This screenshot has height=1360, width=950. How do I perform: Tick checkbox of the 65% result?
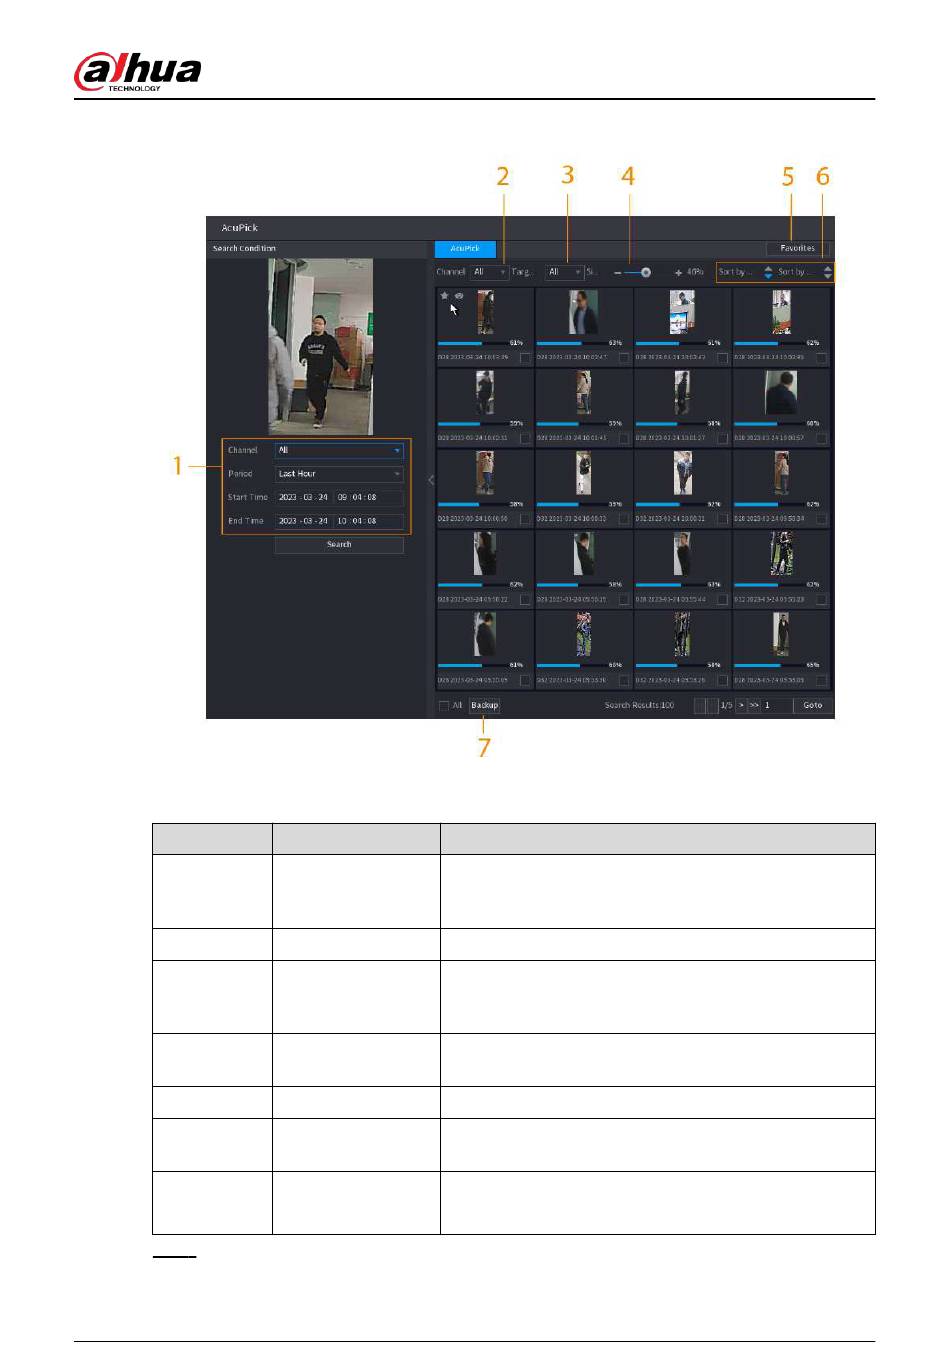pyautogui.click(x=821, y=680)
